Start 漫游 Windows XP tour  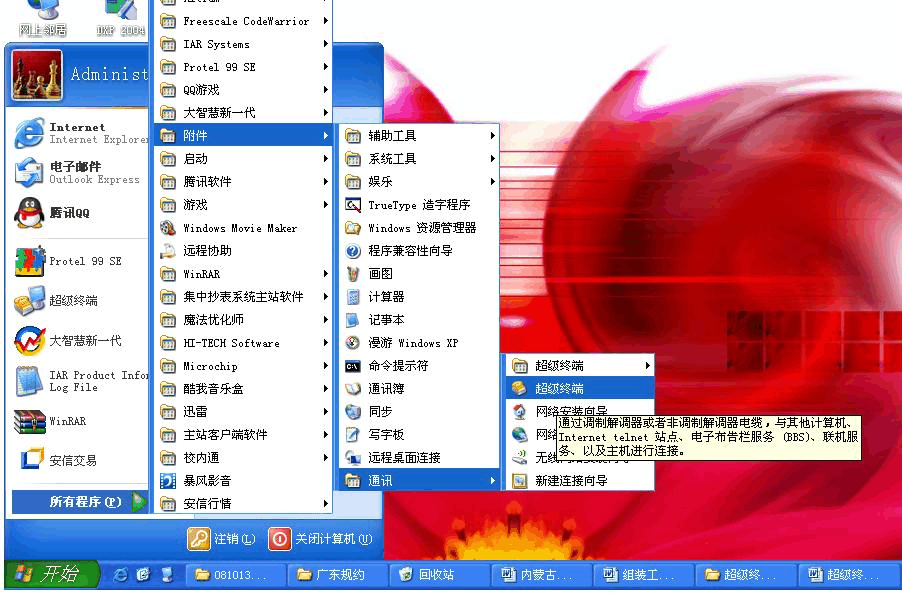(x=419, y=343)
